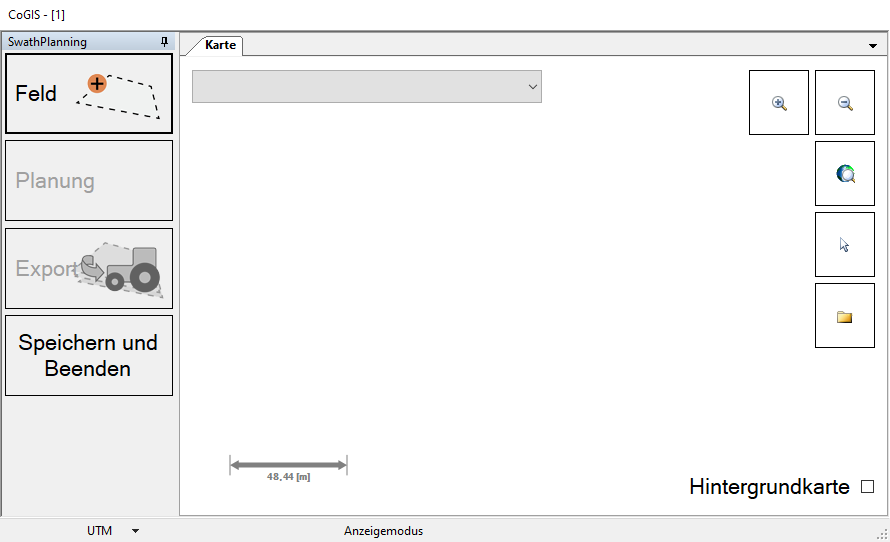Open the empty combo box above the map

[x=366, y=87]
